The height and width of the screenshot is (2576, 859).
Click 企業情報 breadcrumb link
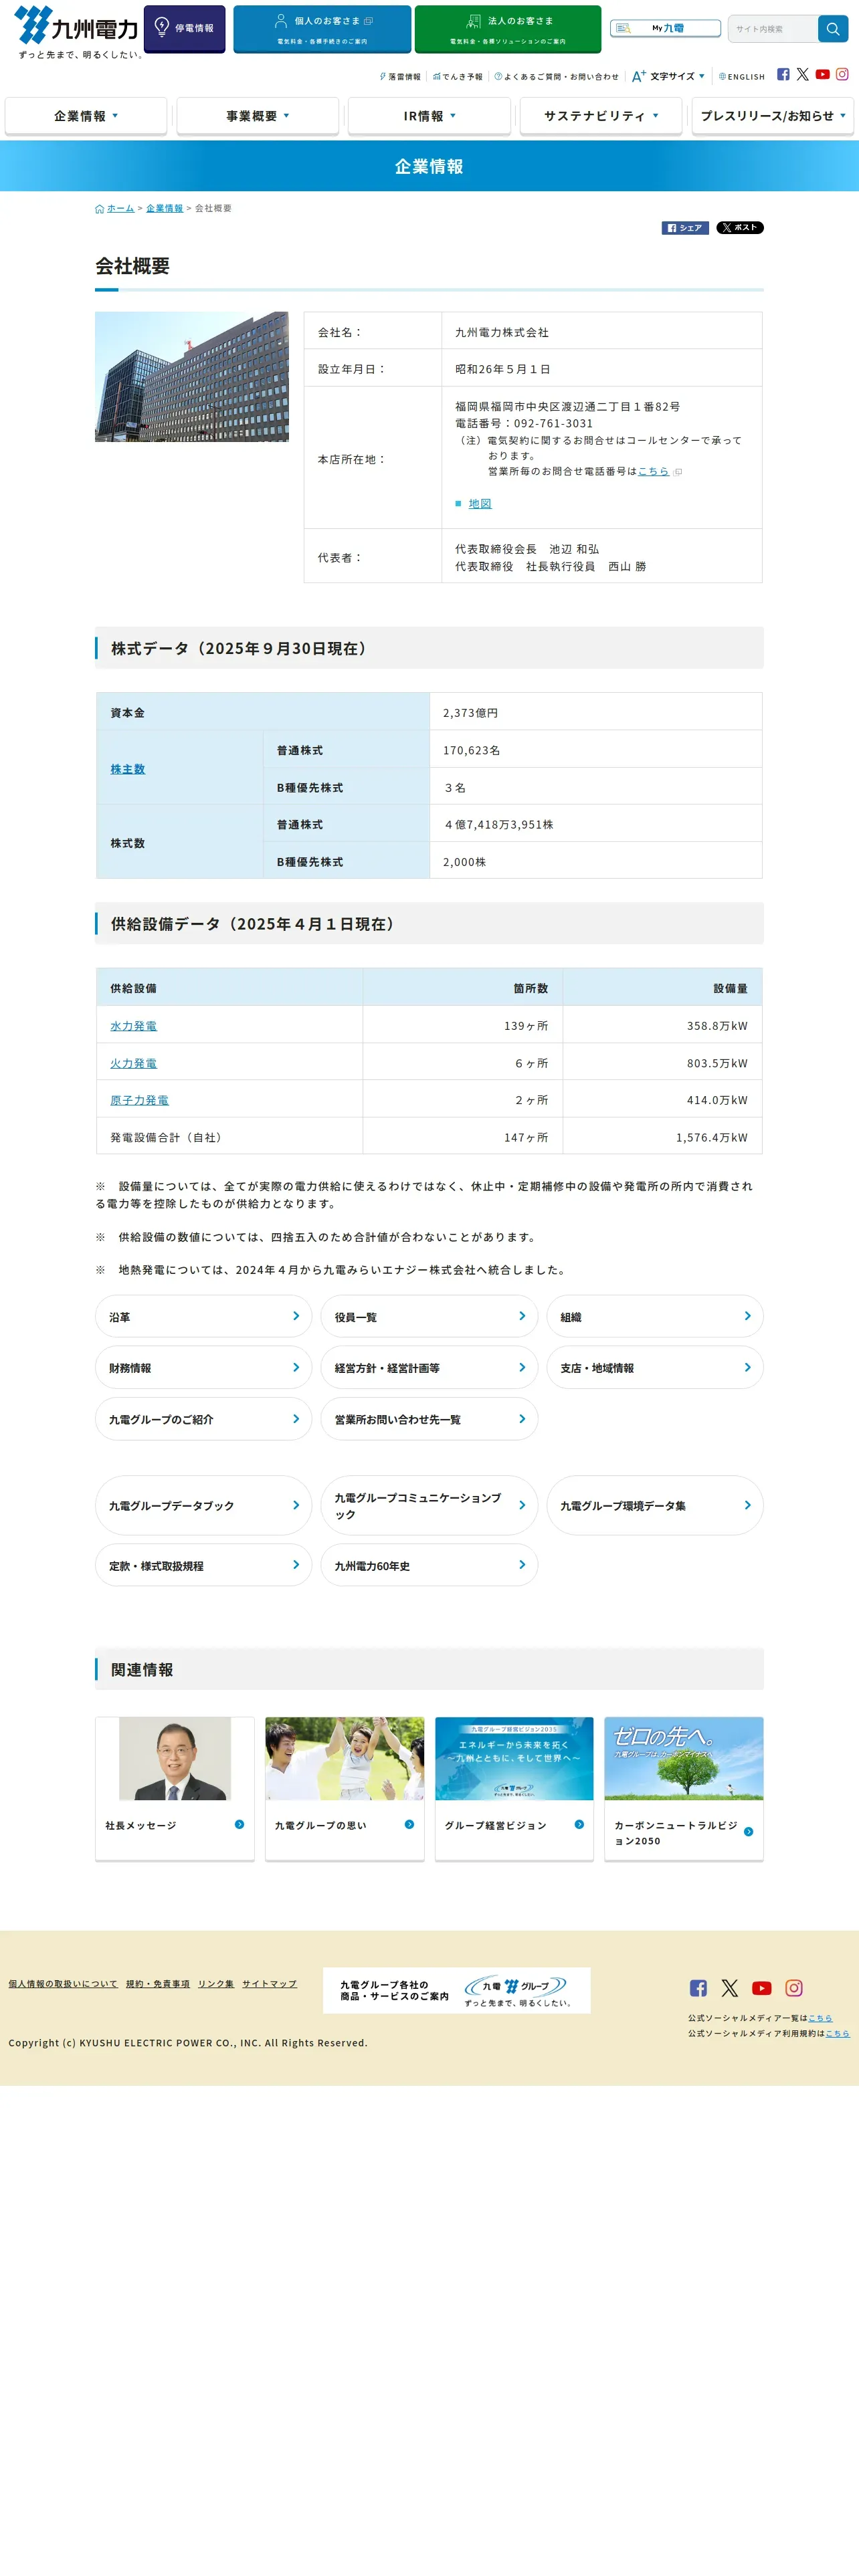(x=165, y=208)
